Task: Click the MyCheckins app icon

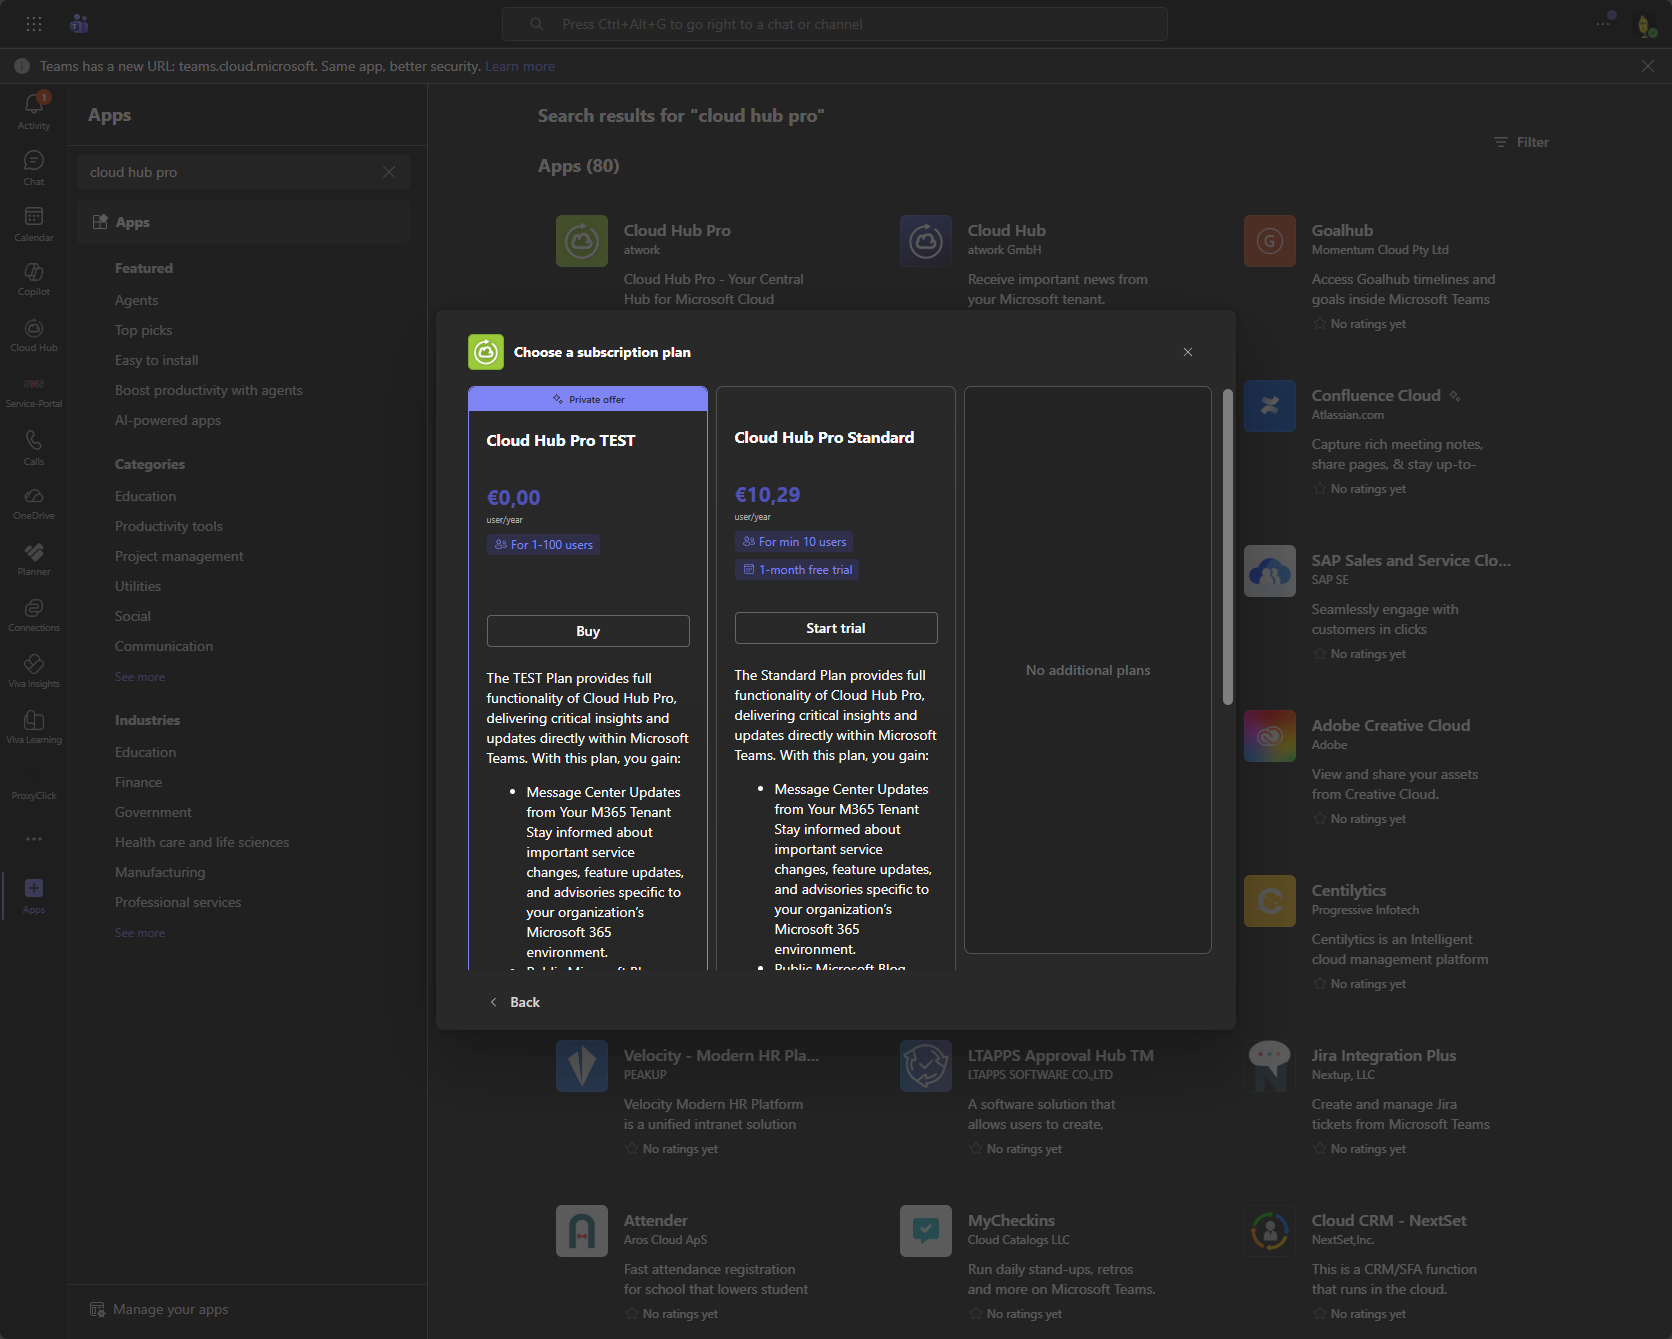Action: (926, 1231)
